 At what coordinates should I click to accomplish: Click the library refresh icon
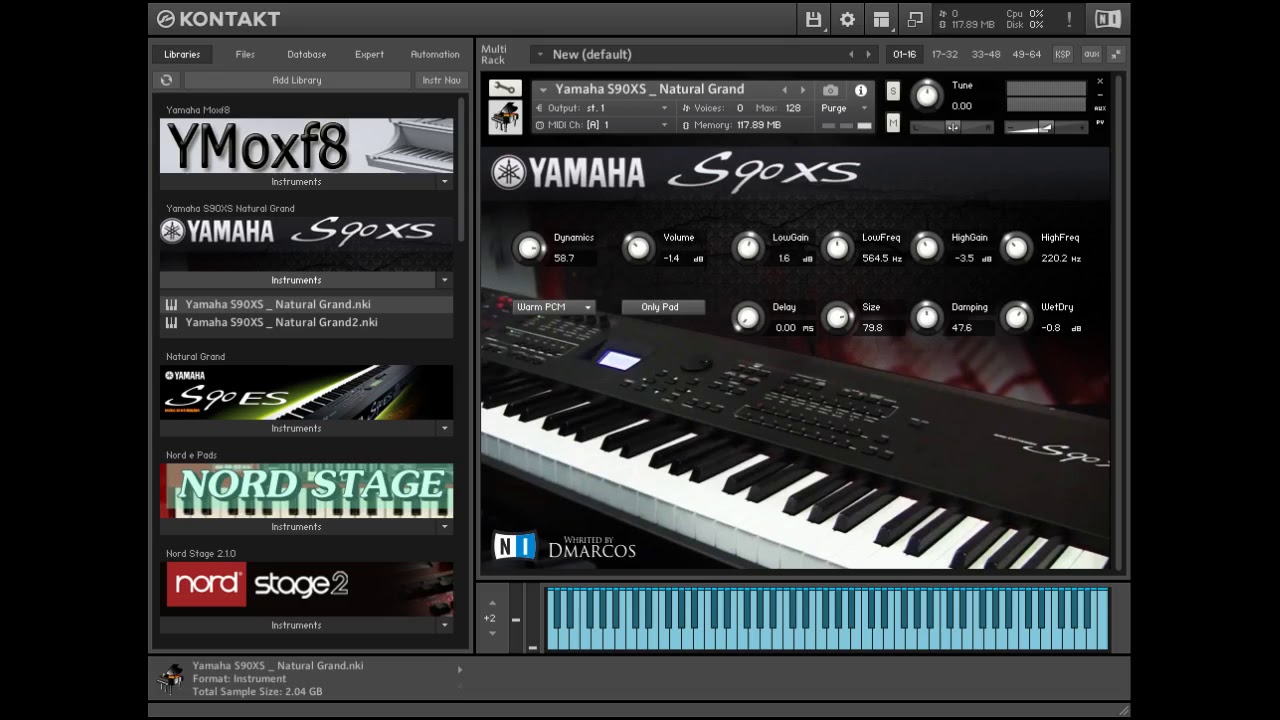[x=166, y=80]
